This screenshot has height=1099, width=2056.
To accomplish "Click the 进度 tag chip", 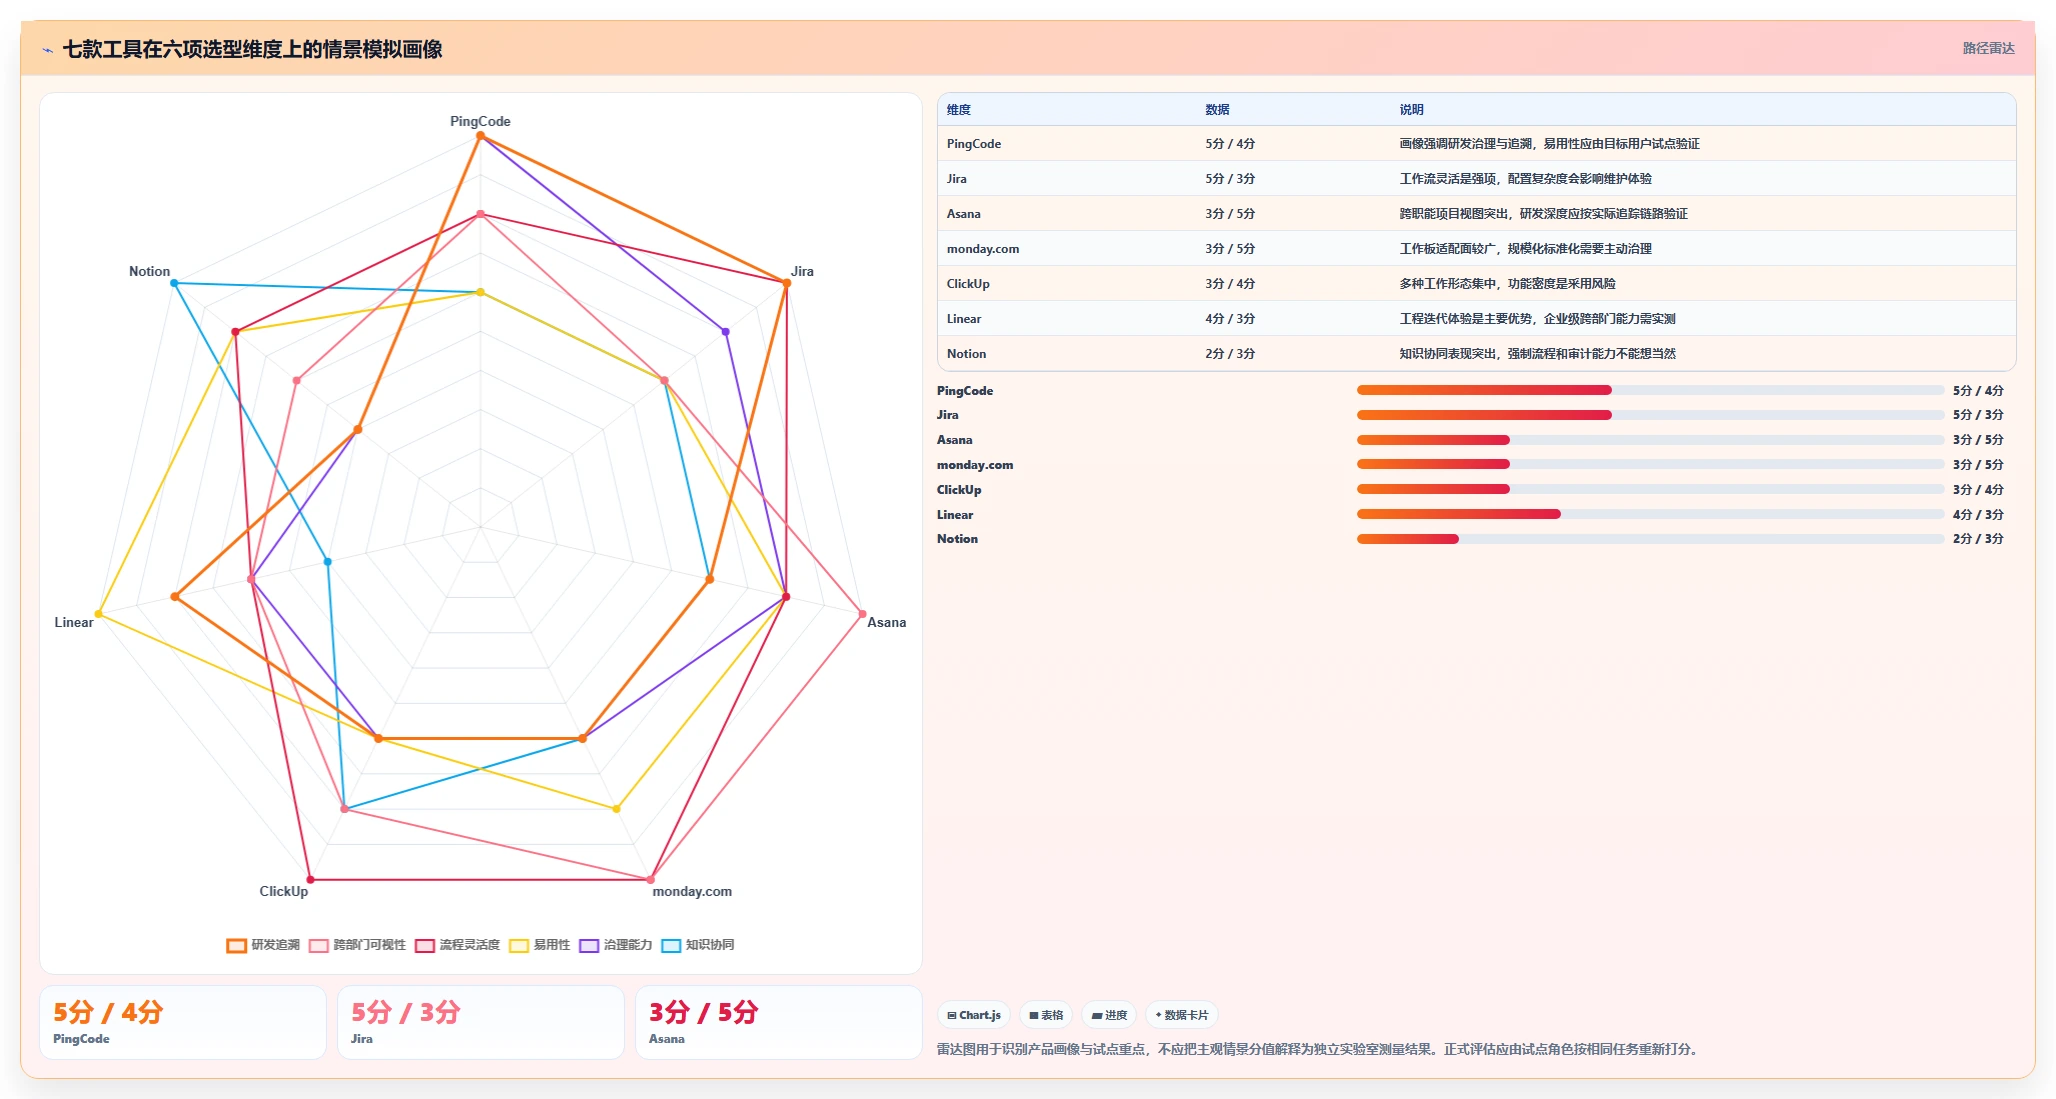I will point(1109,1015).
